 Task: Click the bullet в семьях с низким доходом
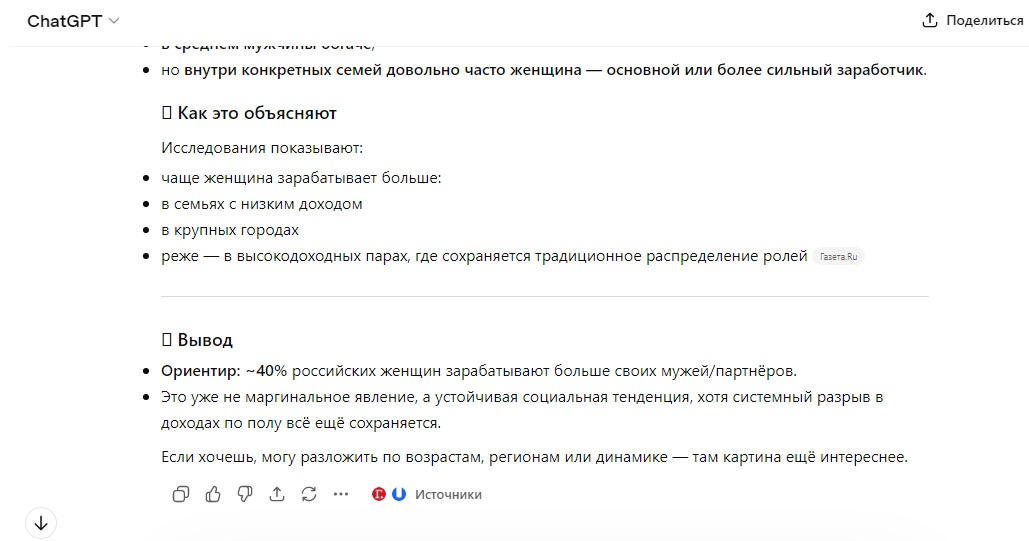[262, 204]
